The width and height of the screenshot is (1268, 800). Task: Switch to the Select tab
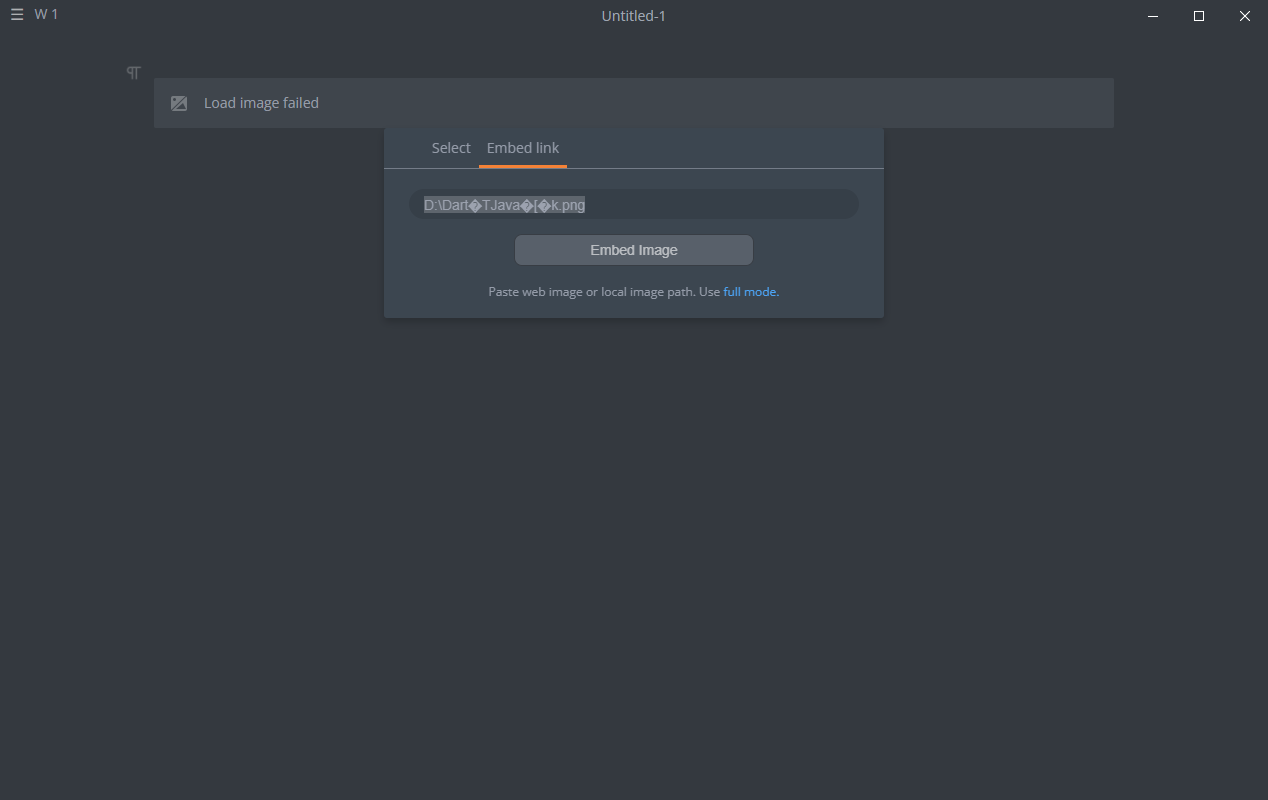click(450, 147)
